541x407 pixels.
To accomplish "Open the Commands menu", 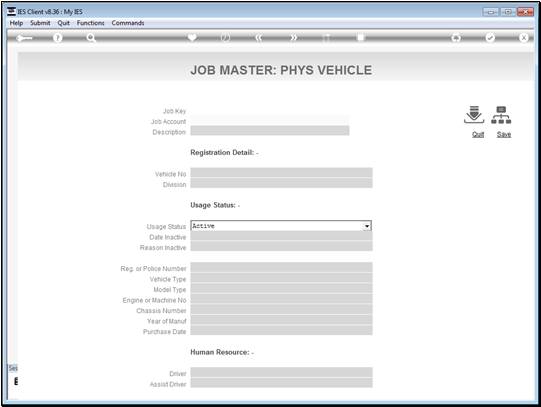I will (128, 23).
